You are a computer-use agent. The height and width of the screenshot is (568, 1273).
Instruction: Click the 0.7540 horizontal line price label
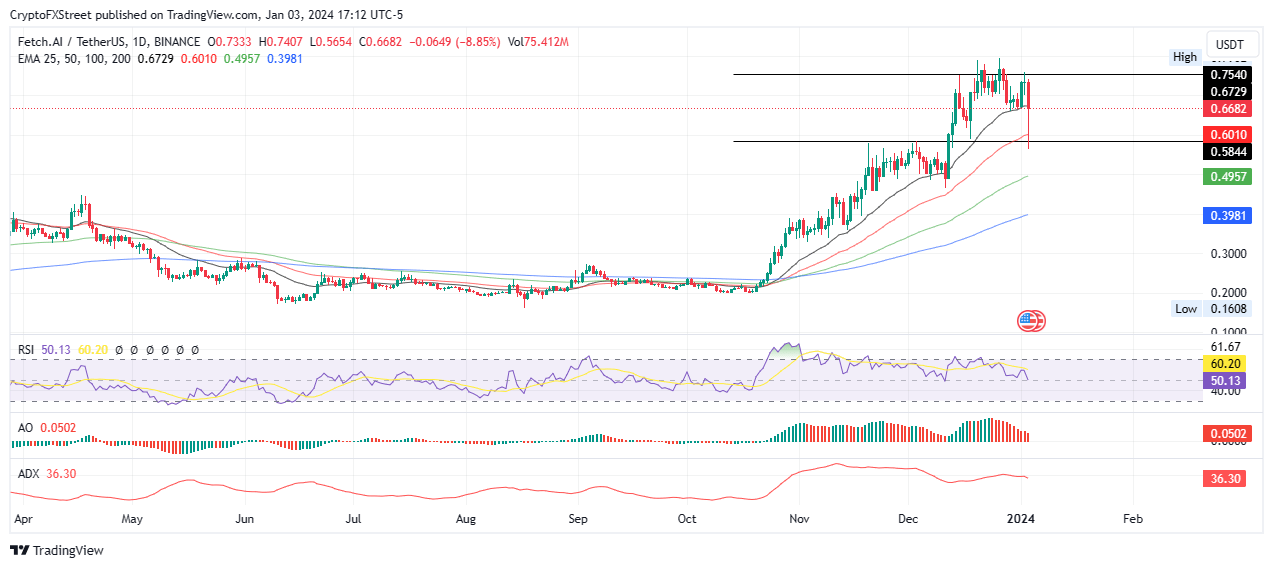coord(1228,75)
